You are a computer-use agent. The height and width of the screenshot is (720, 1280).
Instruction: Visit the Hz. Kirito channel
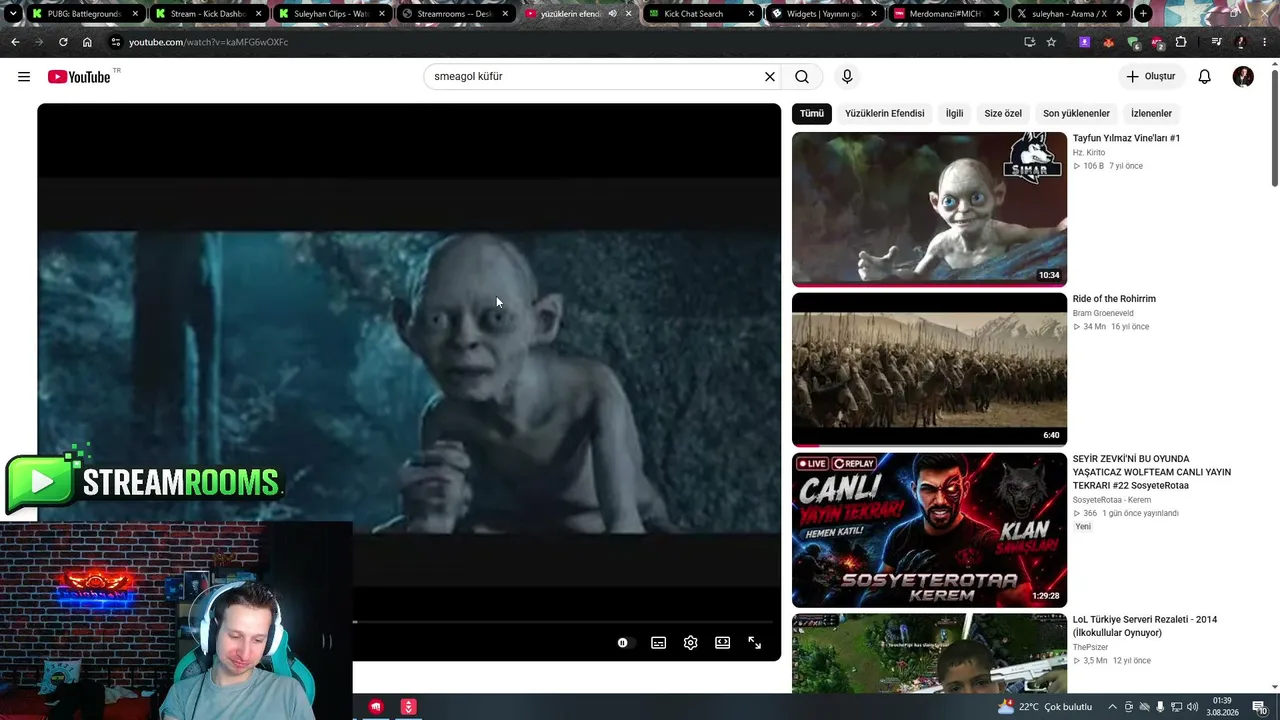click(x=1089, y=153)
